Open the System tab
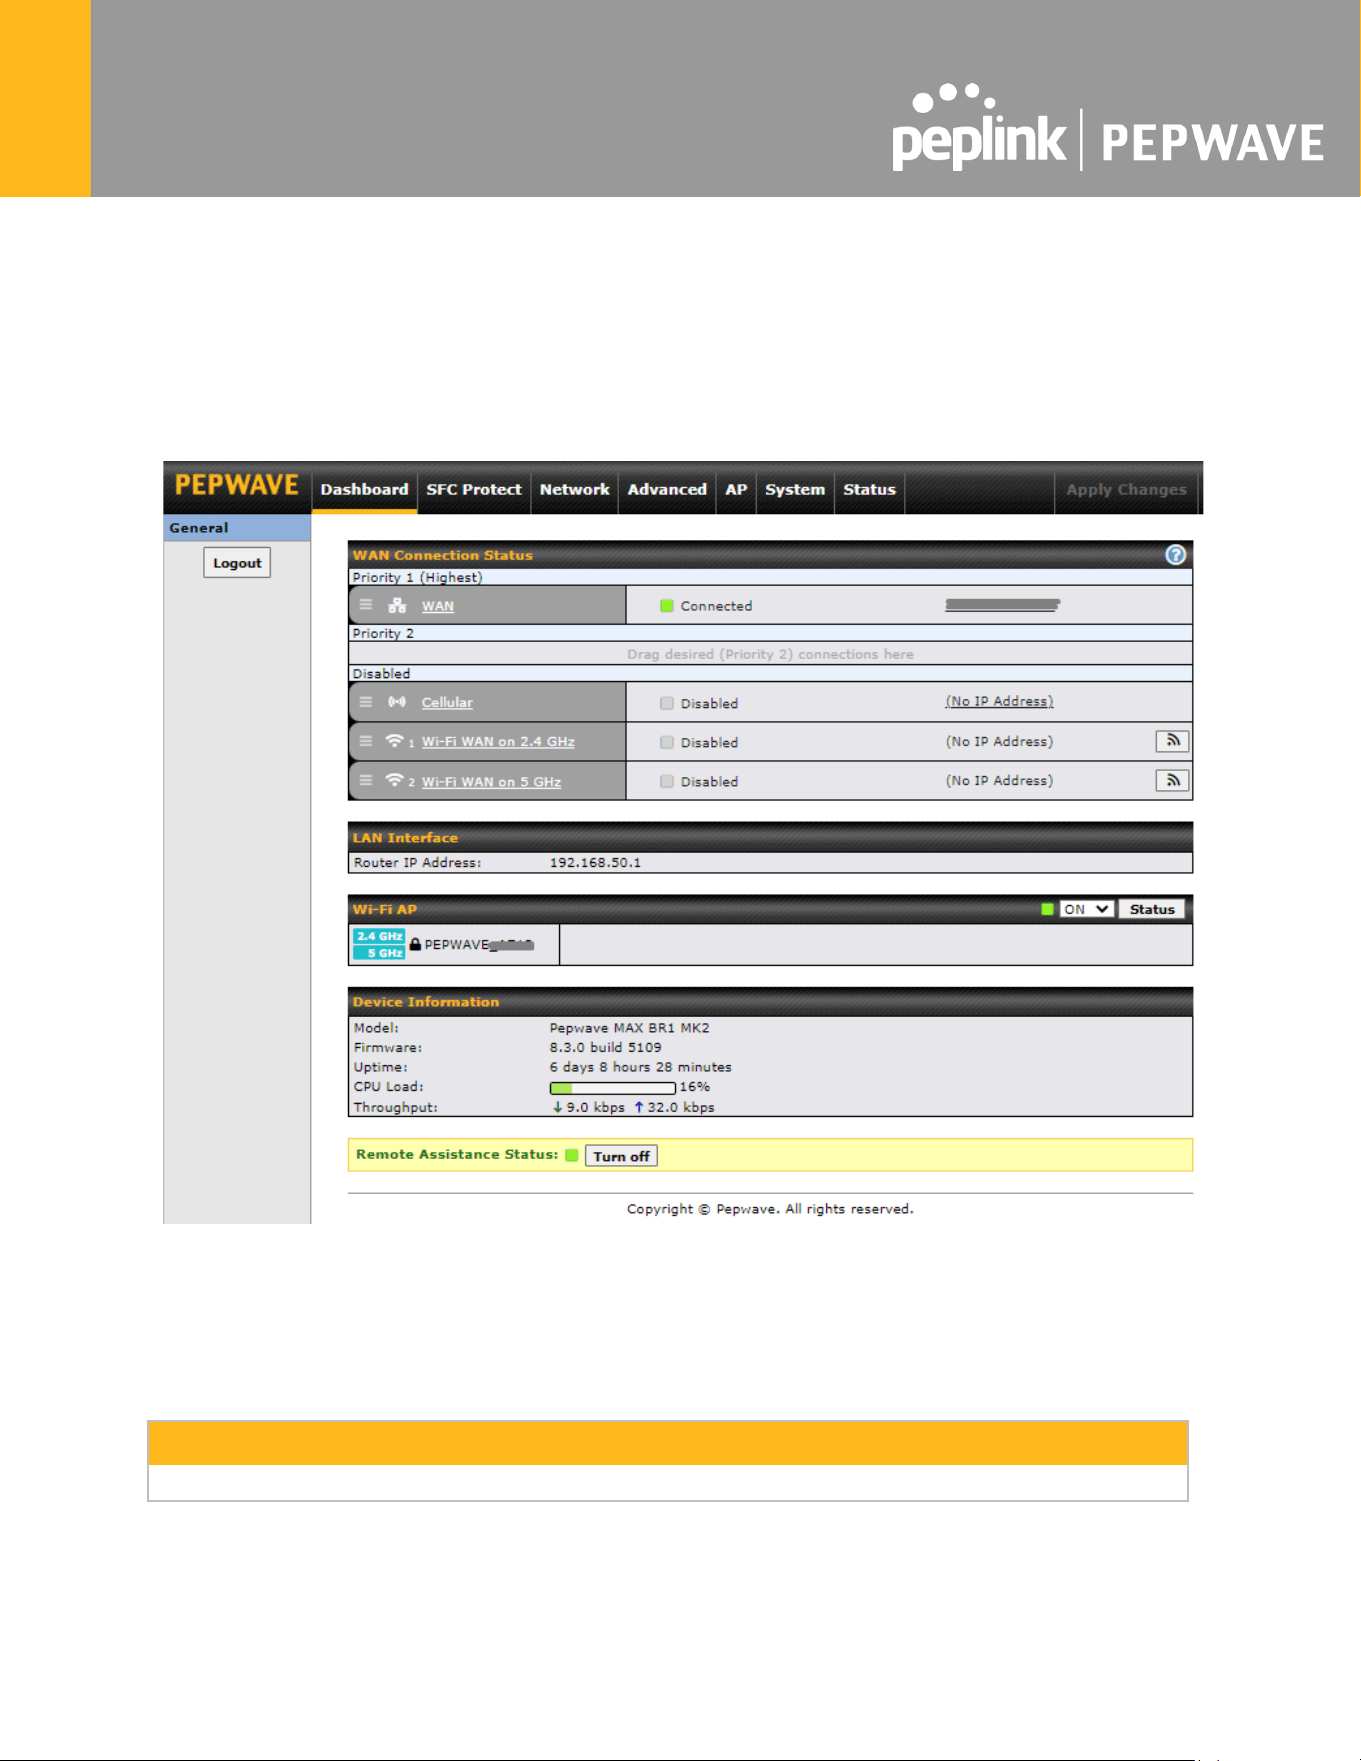The height and width of the screenshot is (1761, 1361). click(x=795, y=489)
